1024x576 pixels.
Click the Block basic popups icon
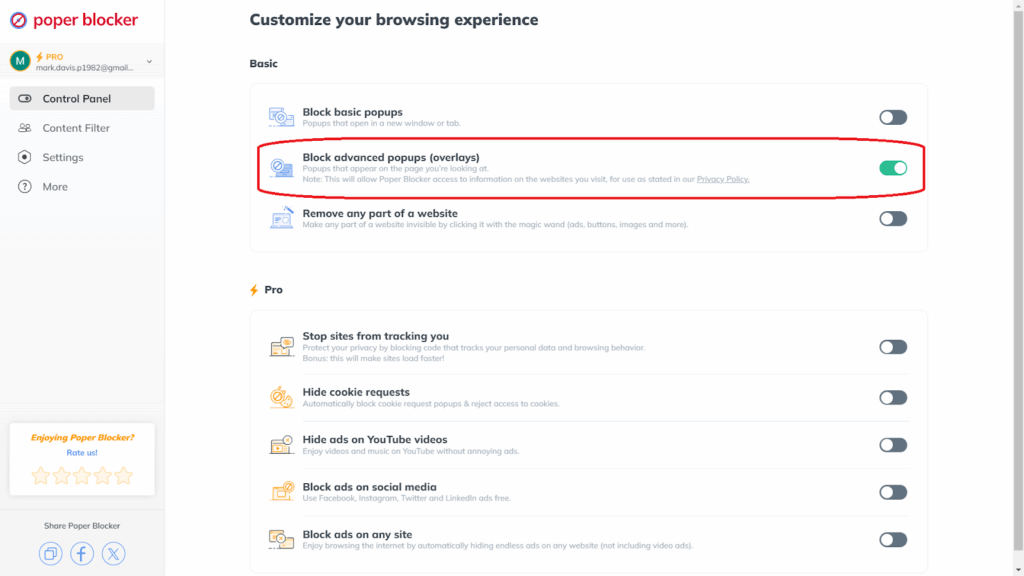[281, 117]
